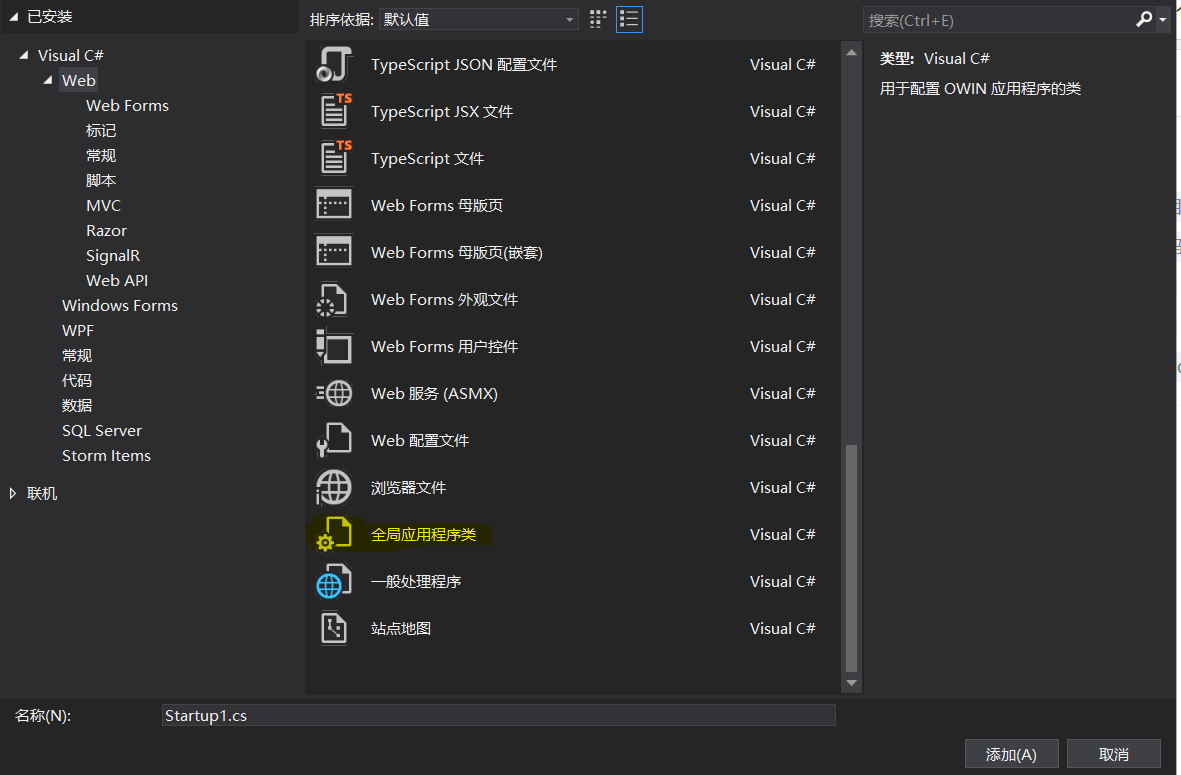Click the template list scrollbar thumb
This screenshot has width=1181, height=775.
[851, 558]
